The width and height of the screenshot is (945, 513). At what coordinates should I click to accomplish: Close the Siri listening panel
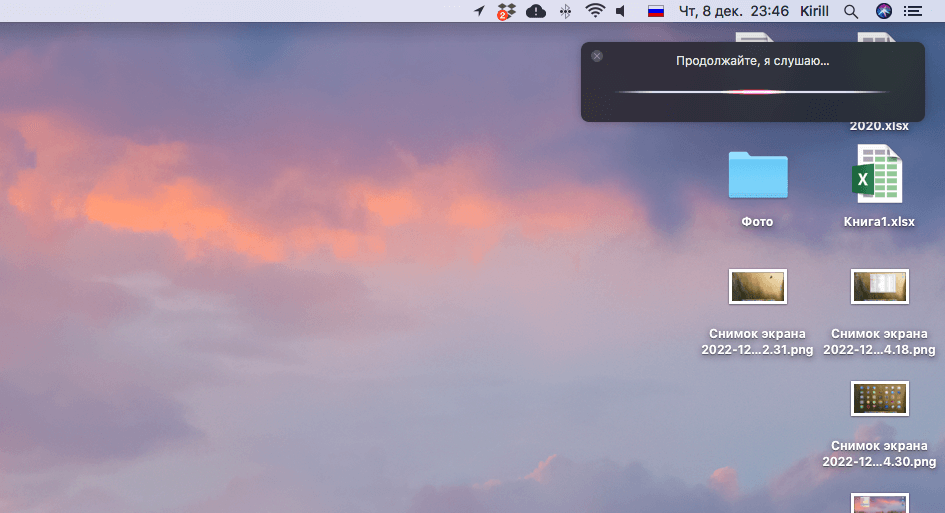597,56
